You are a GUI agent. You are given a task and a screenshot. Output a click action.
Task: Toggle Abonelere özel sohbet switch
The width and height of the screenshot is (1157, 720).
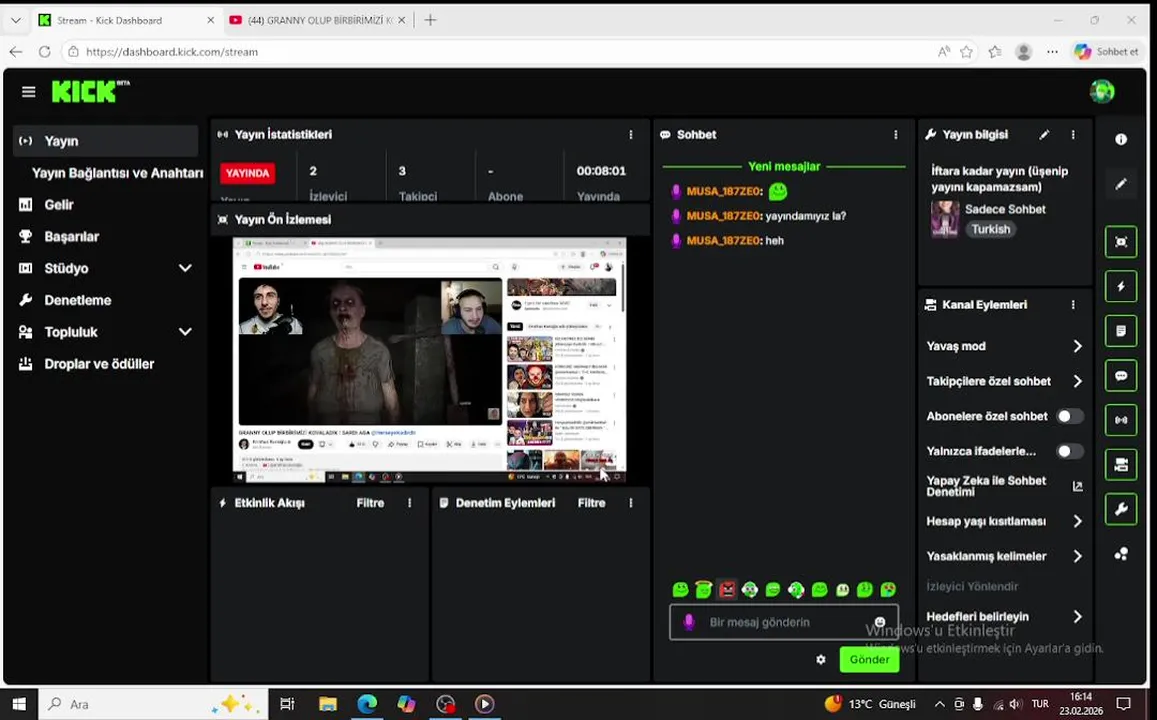(x=1069, y=416)
